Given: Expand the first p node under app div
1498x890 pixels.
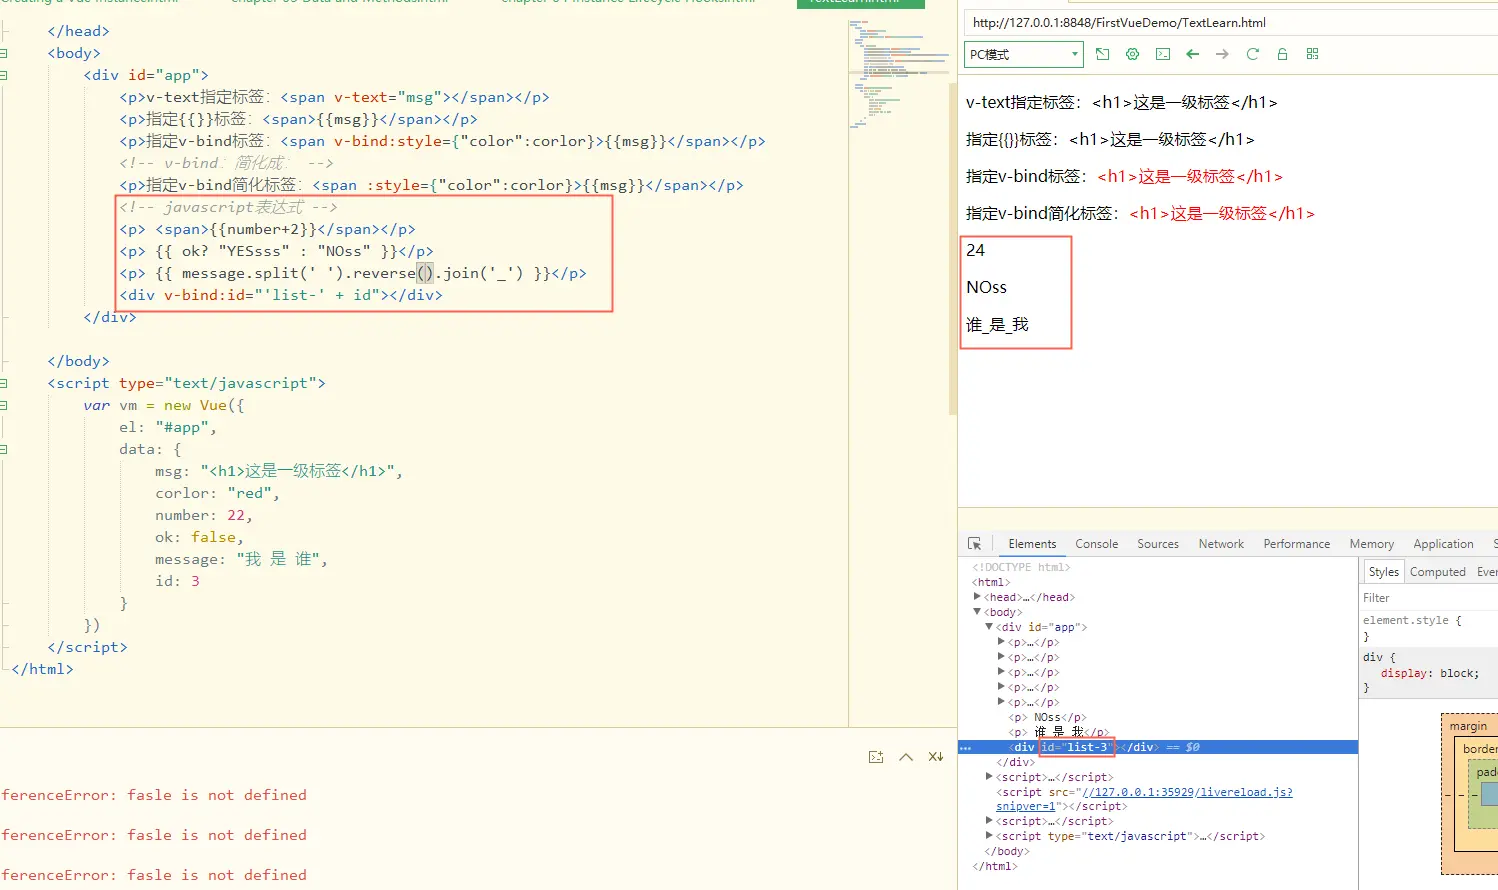Looking at the screenshot, I should pos(1001,642).
